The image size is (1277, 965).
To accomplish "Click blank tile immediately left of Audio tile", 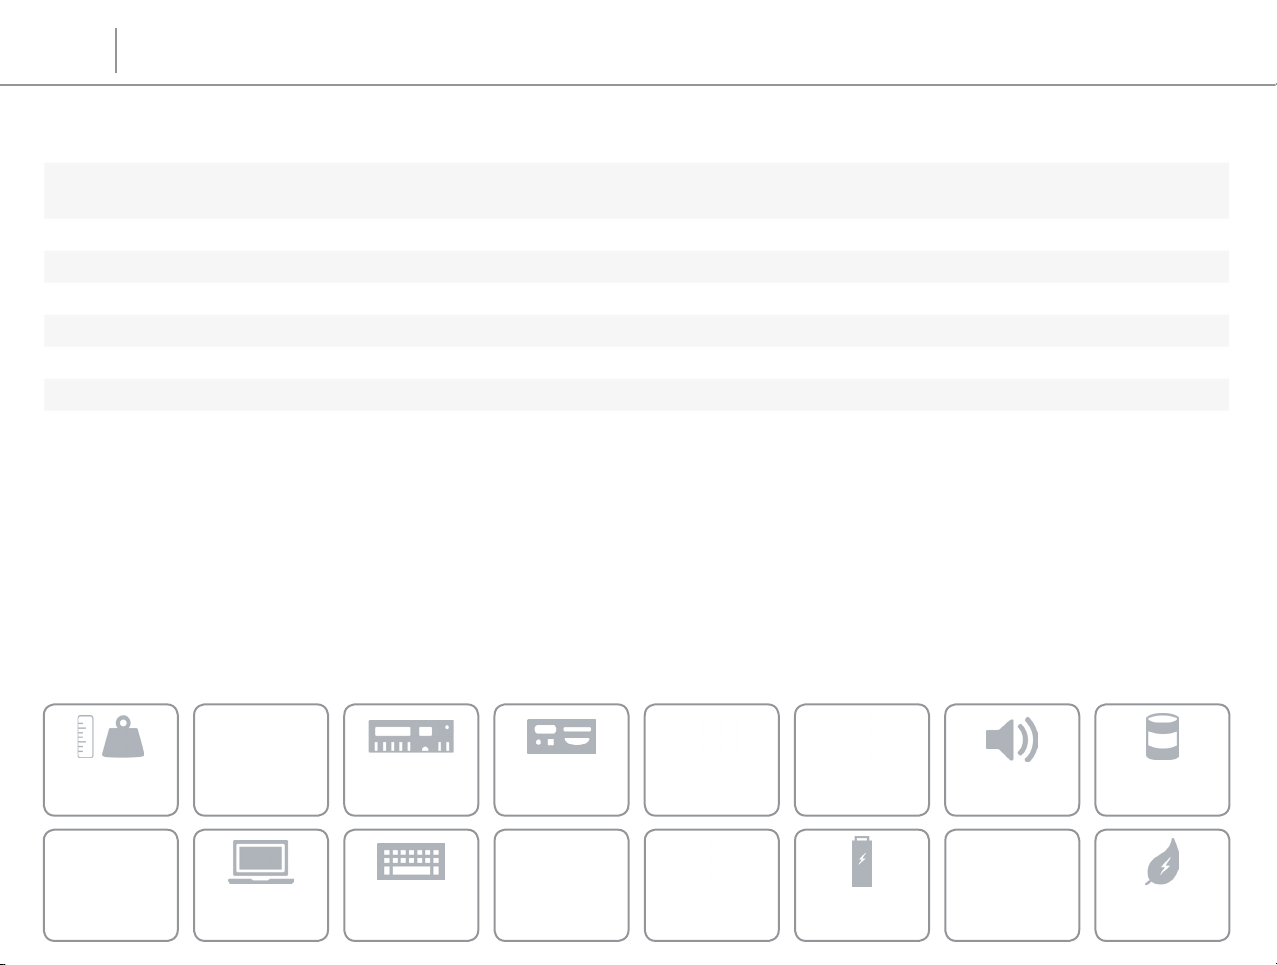I will pos(861,760).
